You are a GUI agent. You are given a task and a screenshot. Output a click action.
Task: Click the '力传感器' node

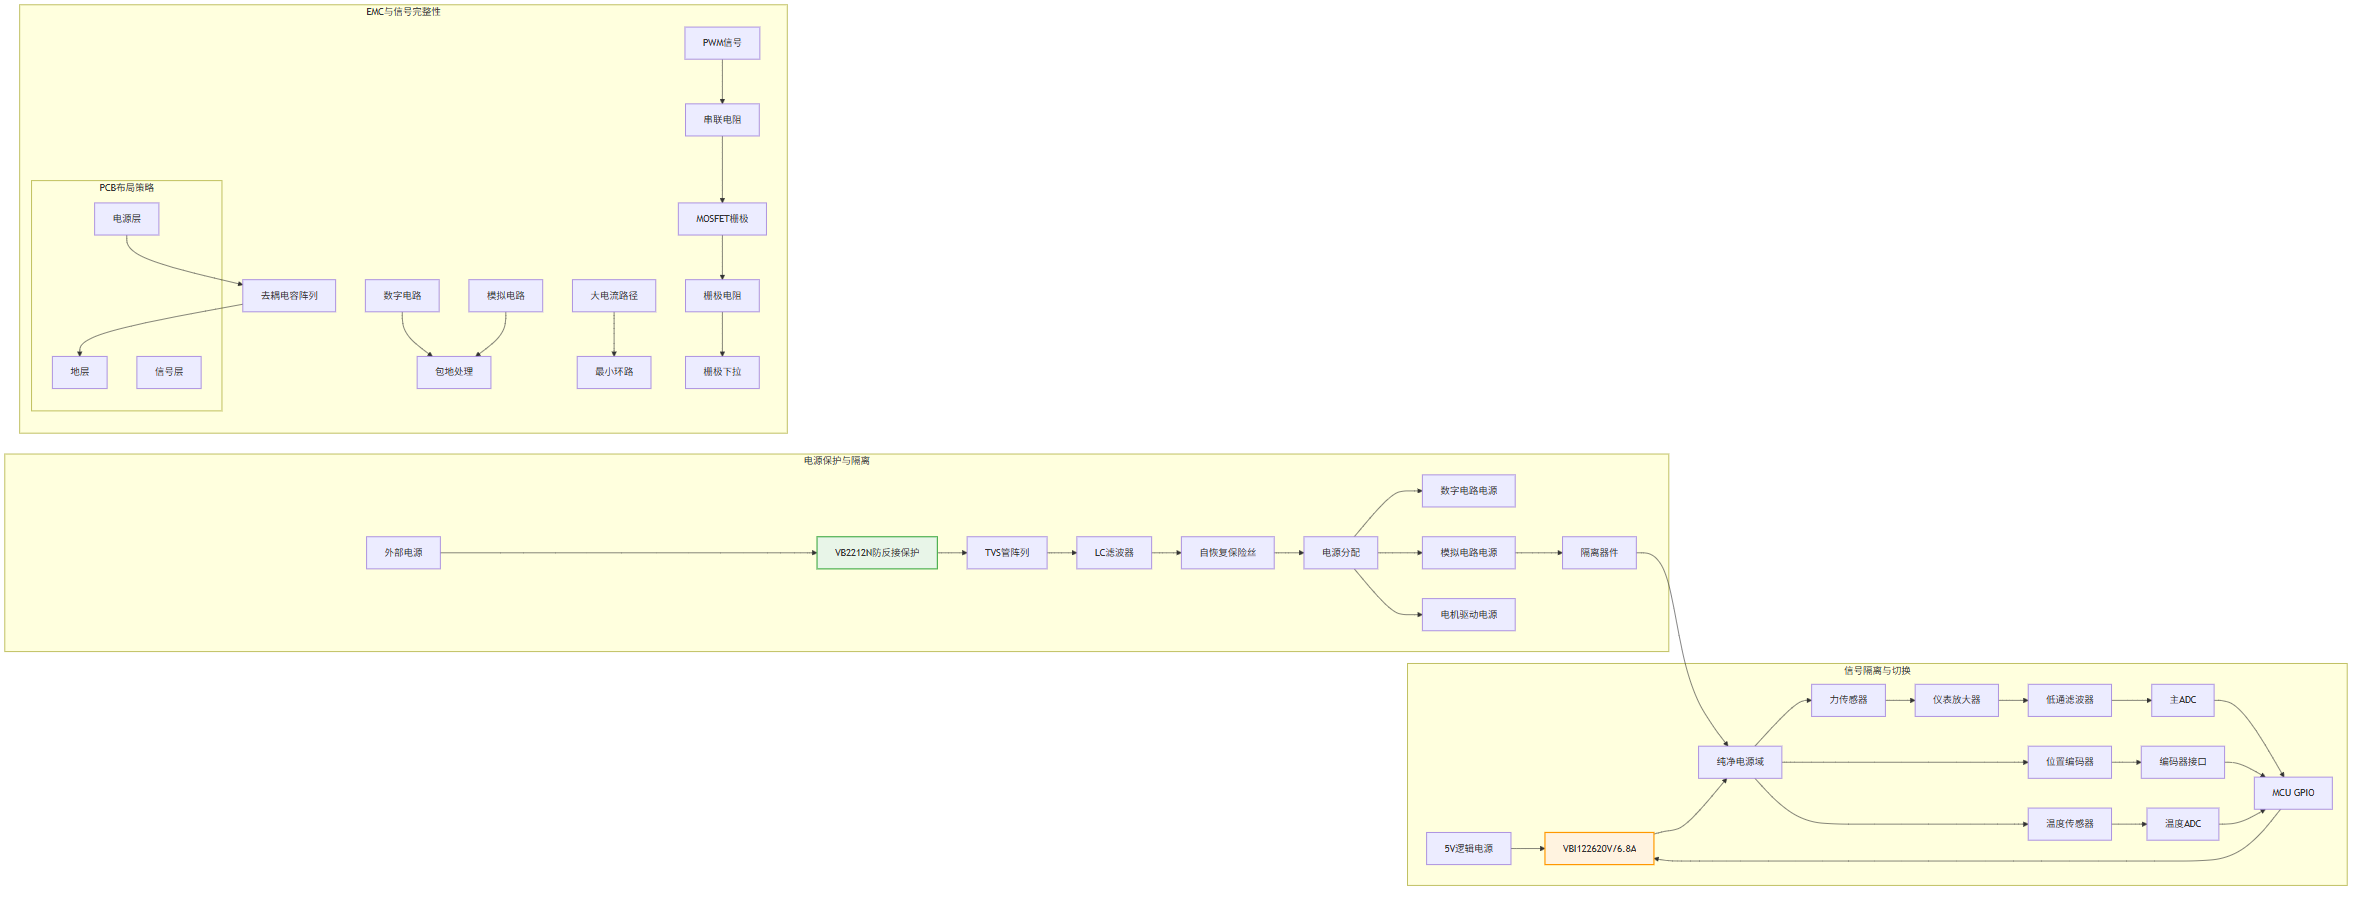(1848, 700)
